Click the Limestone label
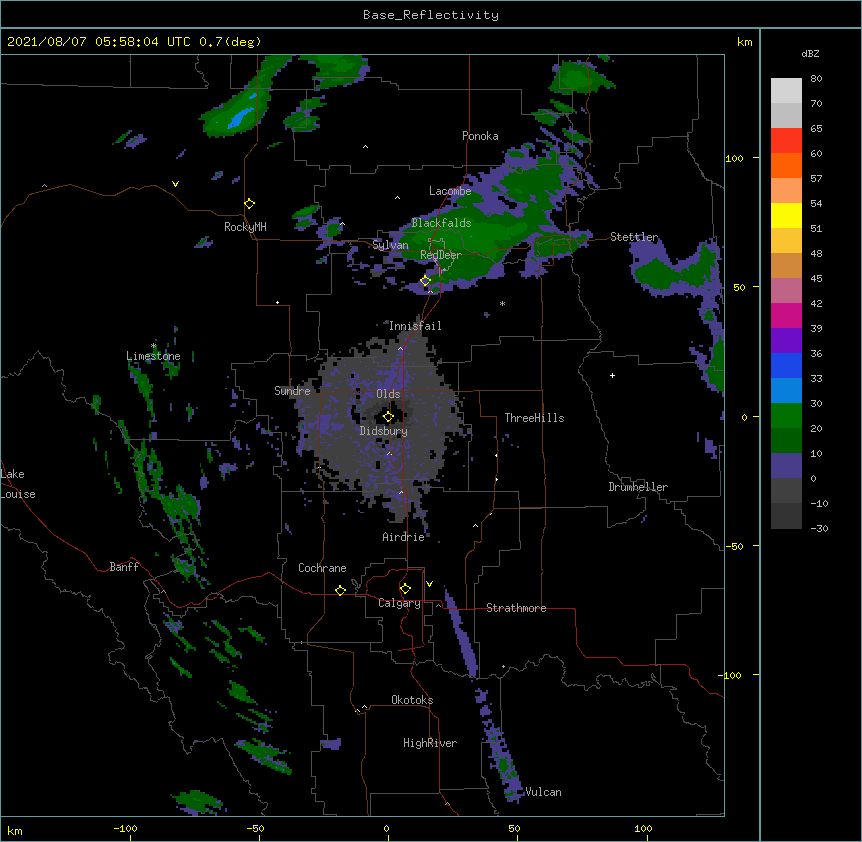Screen dimensions: 862x842 point(153,356)
